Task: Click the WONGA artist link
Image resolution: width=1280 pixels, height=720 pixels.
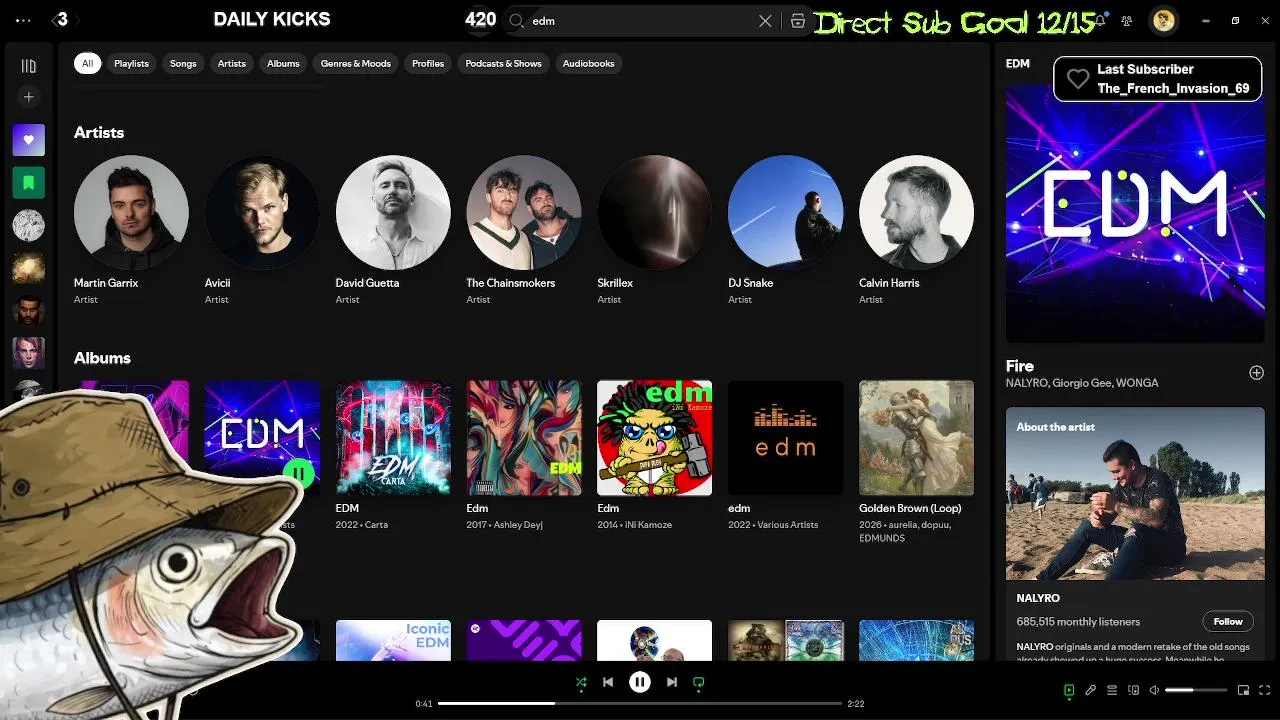Action: pyautogui.click(x=1138, y=383)
